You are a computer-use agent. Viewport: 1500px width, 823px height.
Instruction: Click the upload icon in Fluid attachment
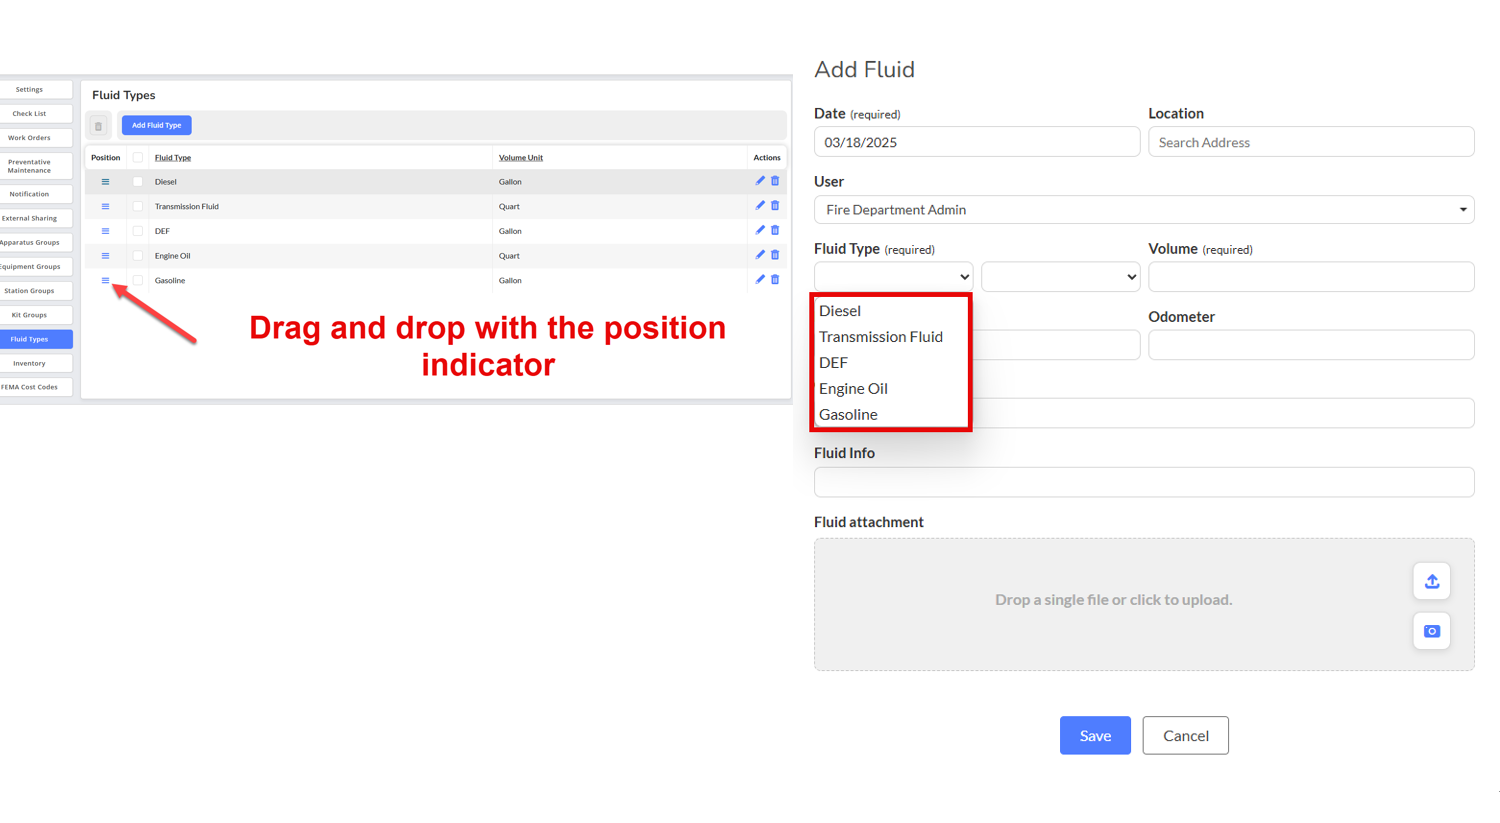tap(1431, 581)
